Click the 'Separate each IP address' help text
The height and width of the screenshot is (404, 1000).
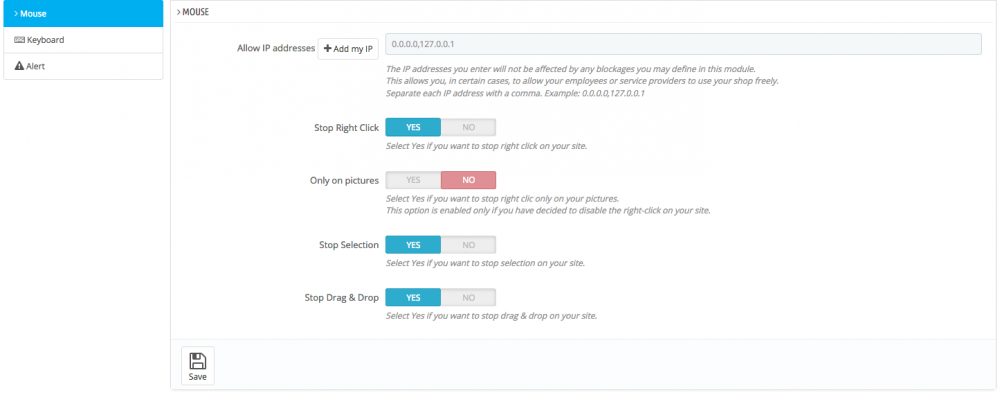516,93
